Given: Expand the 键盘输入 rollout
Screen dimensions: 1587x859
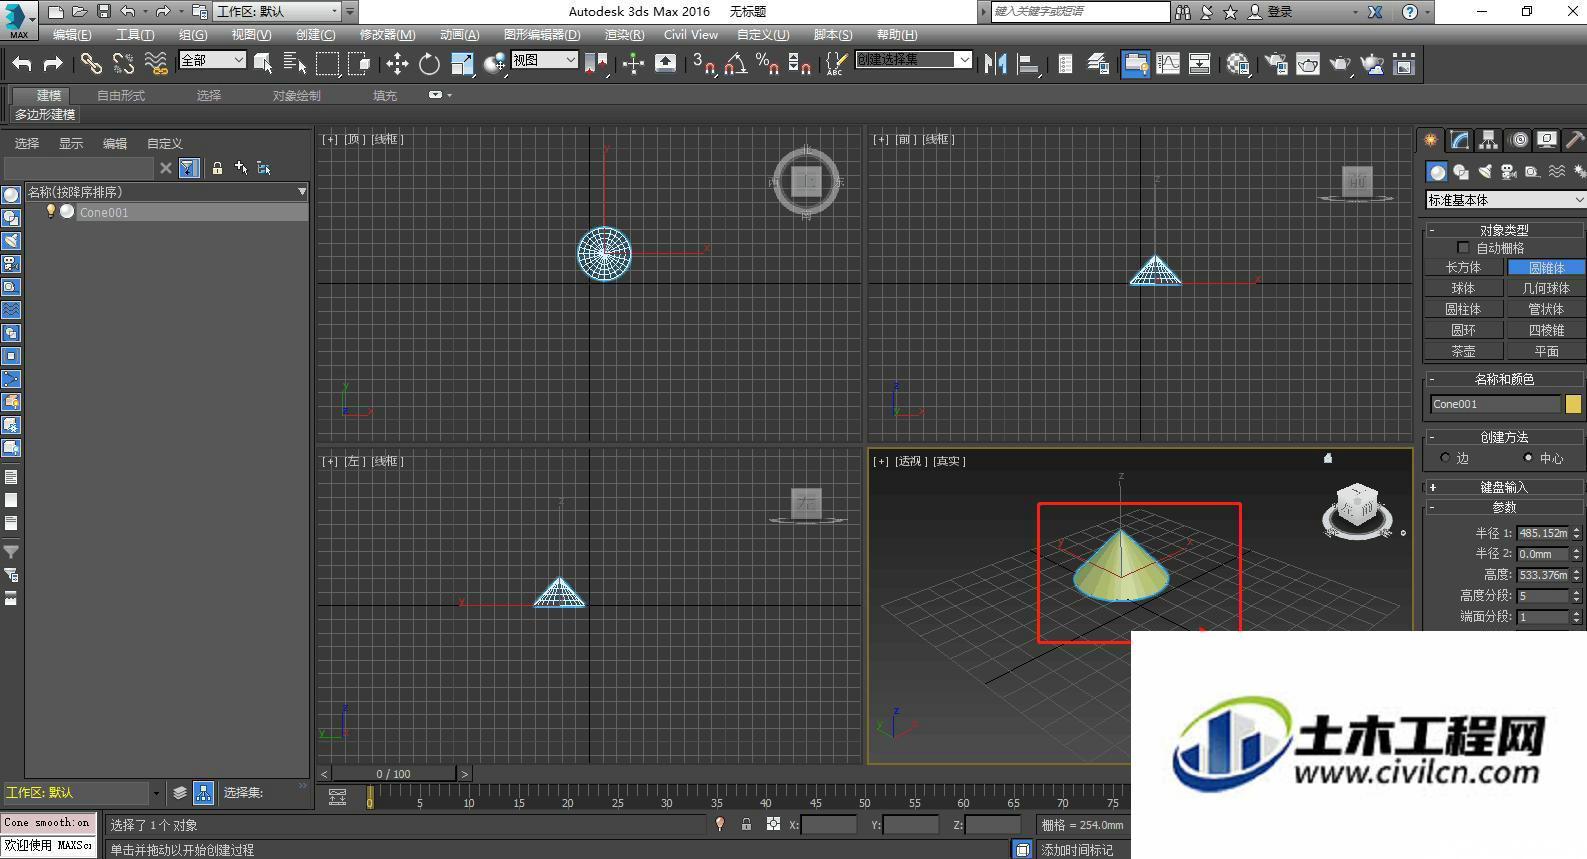Looking at the screenshot, I should (x=1505, y=487).
